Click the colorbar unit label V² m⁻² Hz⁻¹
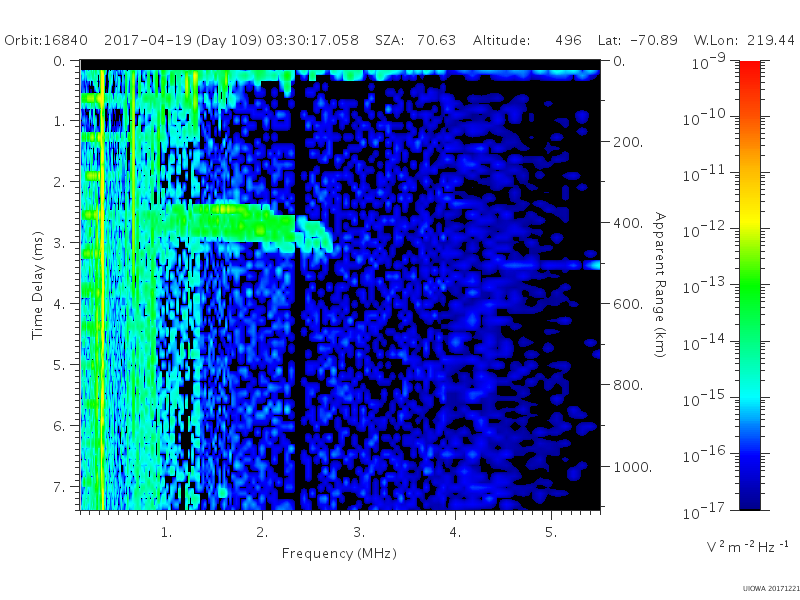800x600 pixels. point(747,546)
